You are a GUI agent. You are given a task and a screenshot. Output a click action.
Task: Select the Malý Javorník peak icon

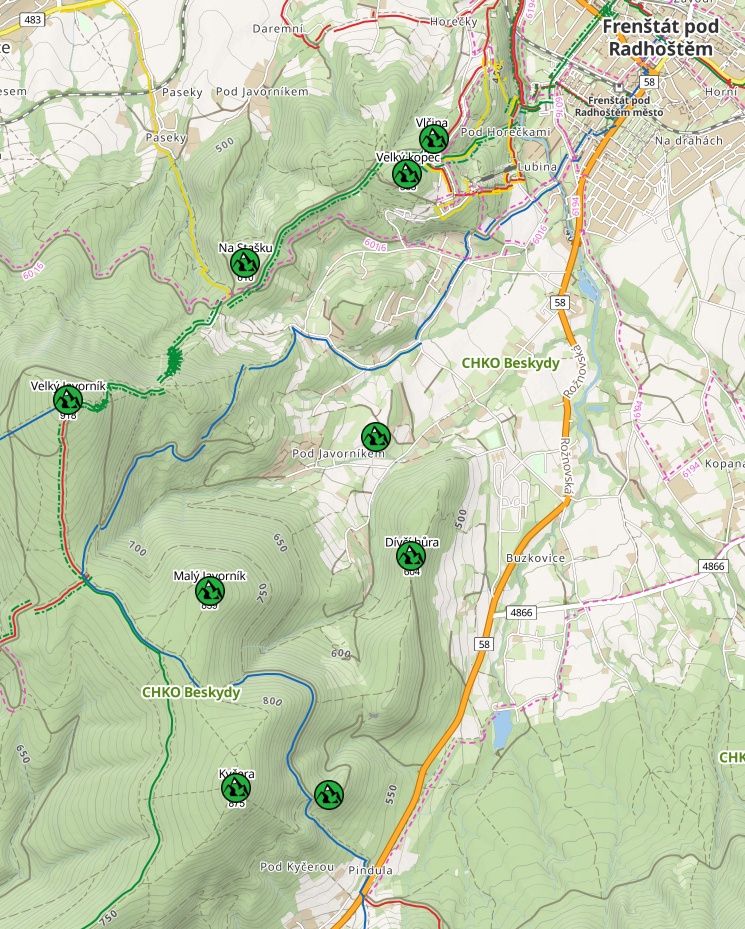point(209,591)
